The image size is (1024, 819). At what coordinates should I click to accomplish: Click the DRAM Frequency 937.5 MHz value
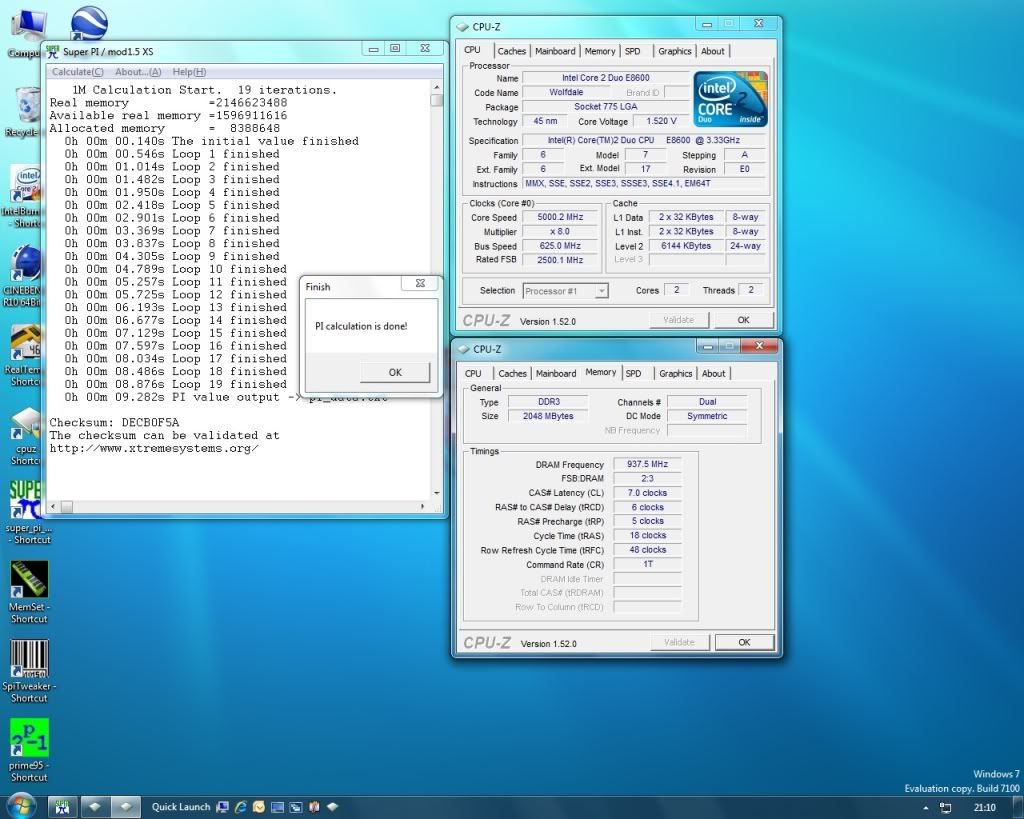(x=647, y=464)
